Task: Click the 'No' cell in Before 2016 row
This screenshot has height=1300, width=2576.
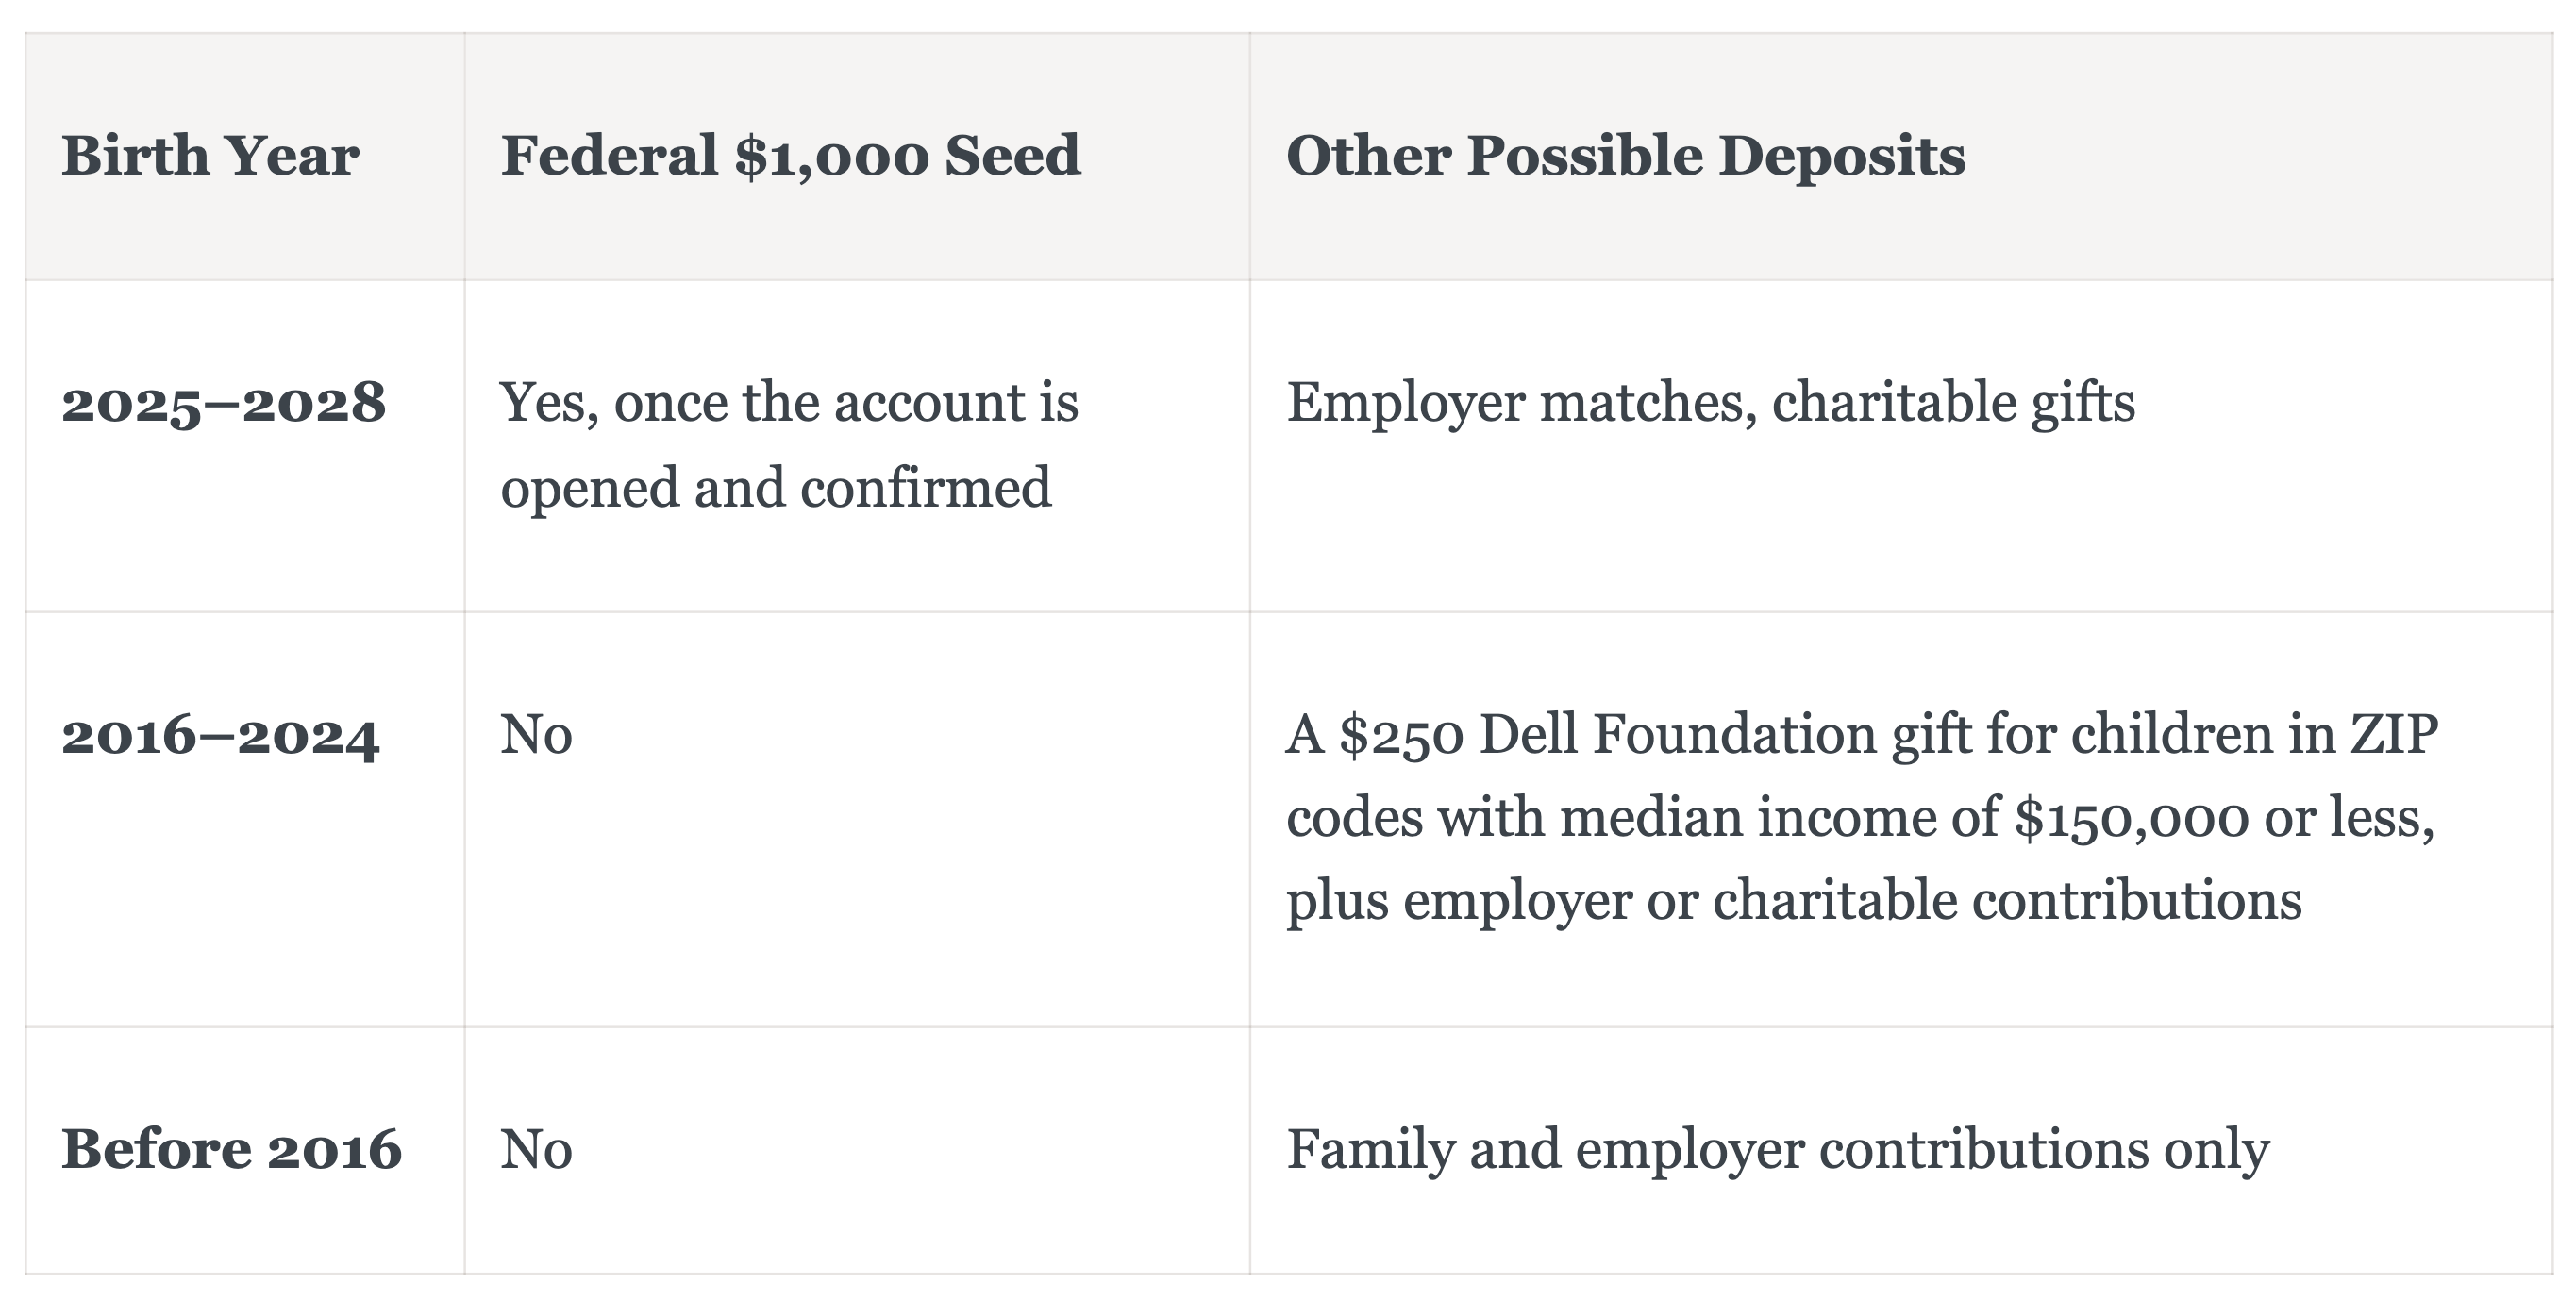Action: (537, 1149)
